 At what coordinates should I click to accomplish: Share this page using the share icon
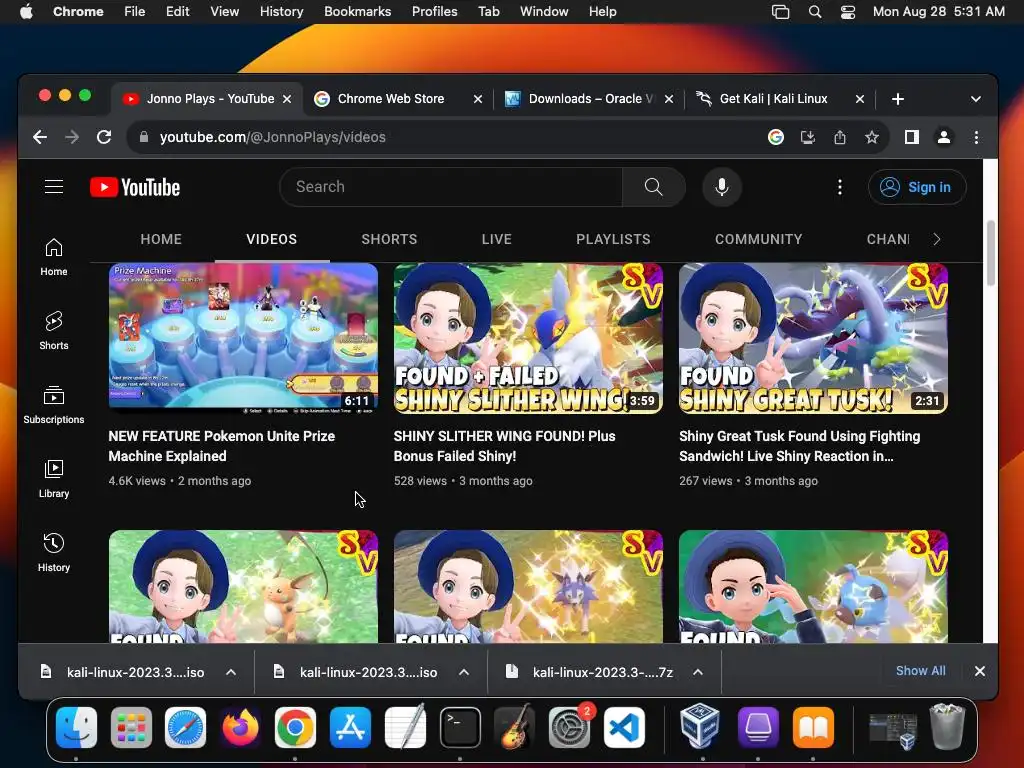click(840, 137)
